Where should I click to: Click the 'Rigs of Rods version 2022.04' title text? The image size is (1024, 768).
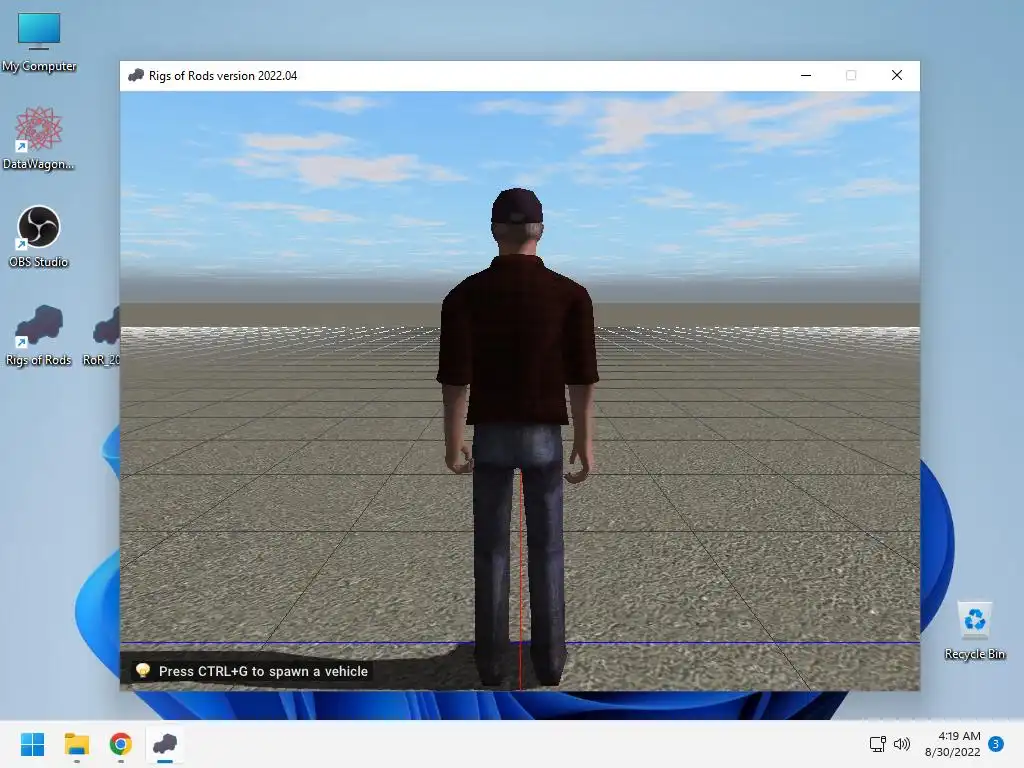pyautogui.click(x=223, y=76)
